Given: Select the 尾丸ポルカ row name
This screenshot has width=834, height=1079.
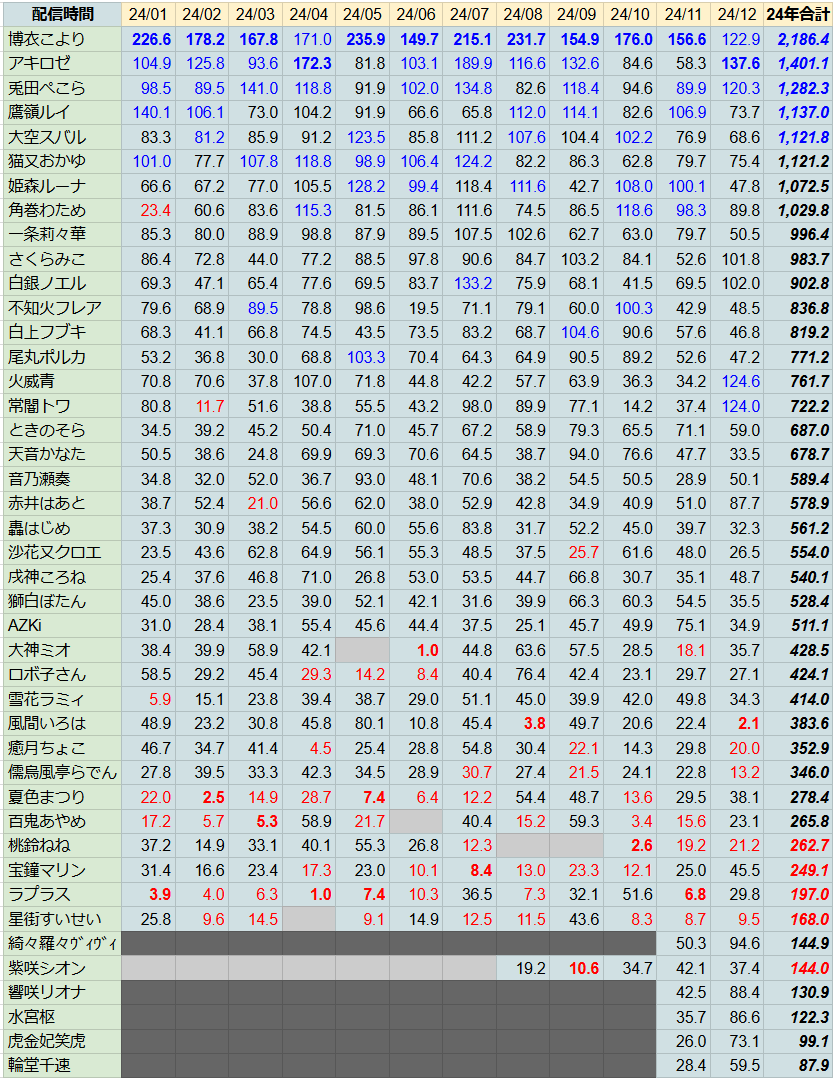Looking at the screenshot, I should [63, 356].
